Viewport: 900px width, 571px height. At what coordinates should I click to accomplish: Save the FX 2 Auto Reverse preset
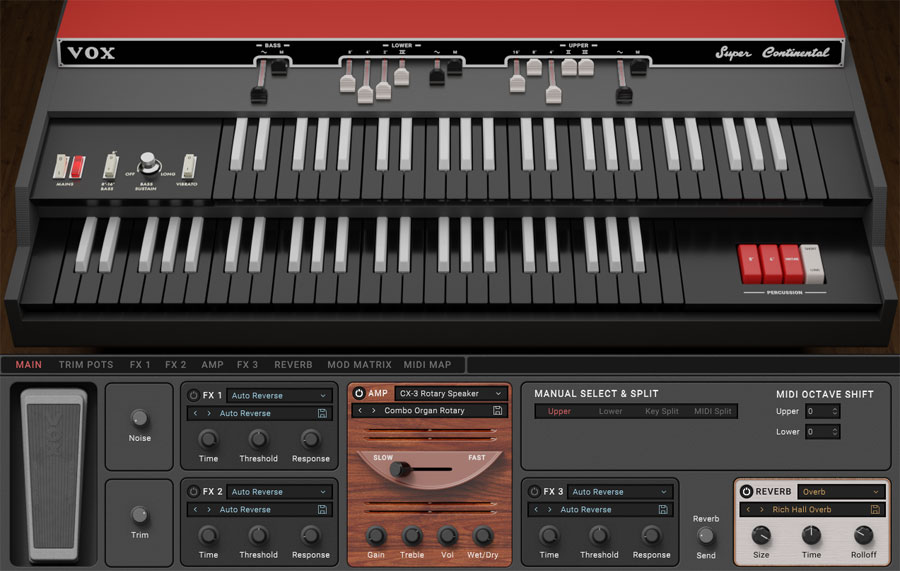[323, 510]
